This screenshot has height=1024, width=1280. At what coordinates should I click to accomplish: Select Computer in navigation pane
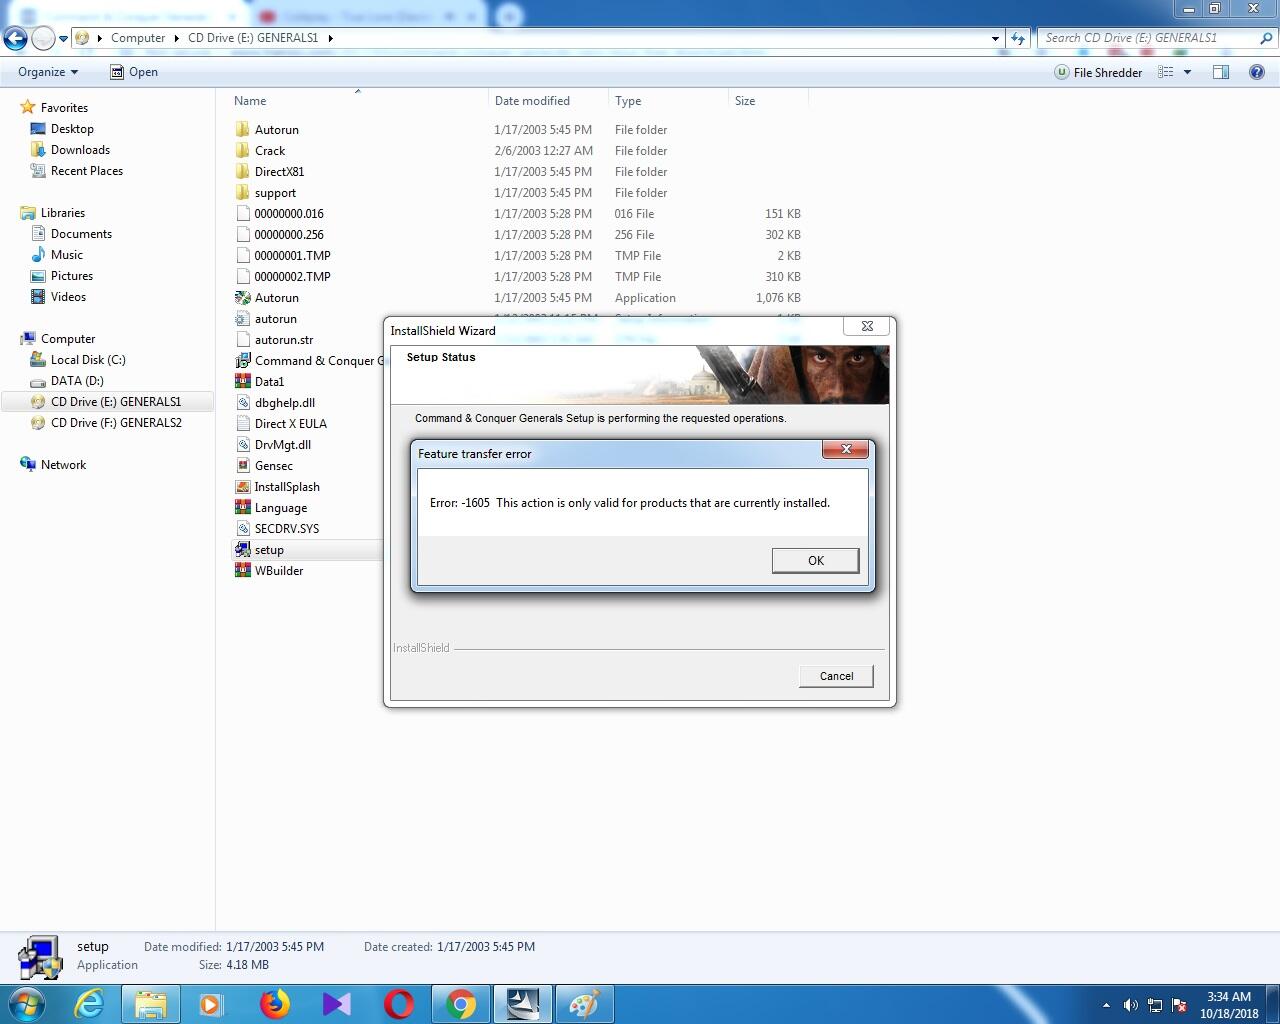[68, 339]
